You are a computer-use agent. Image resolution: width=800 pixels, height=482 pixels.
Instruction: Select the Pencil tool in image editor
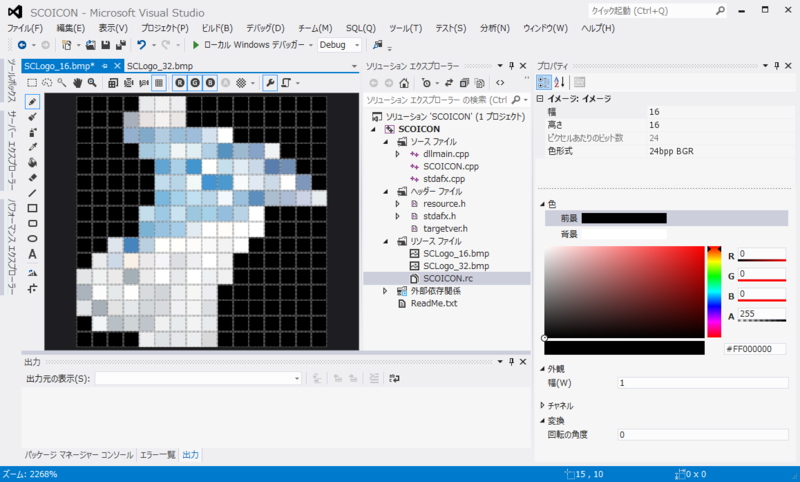[32, 102]
